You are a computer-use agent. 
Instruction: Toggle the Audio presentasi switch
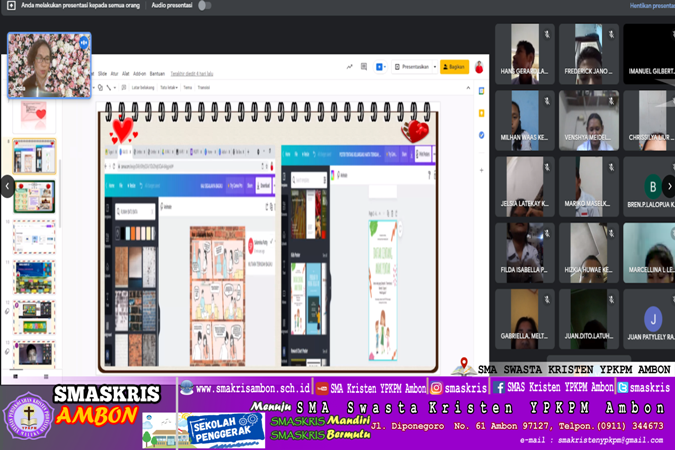204,6
